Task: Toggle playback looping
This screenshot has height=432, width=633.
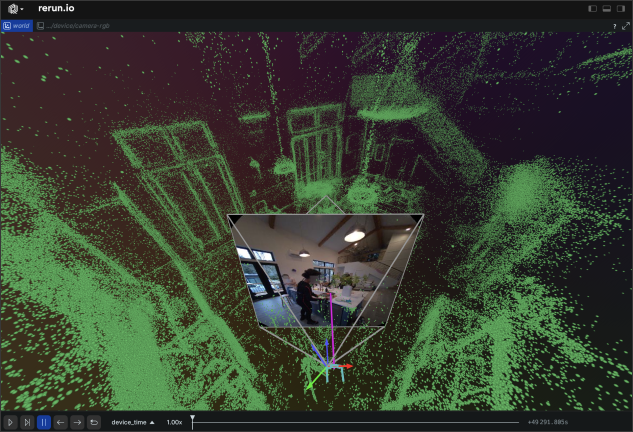Action: click(94, 422)
